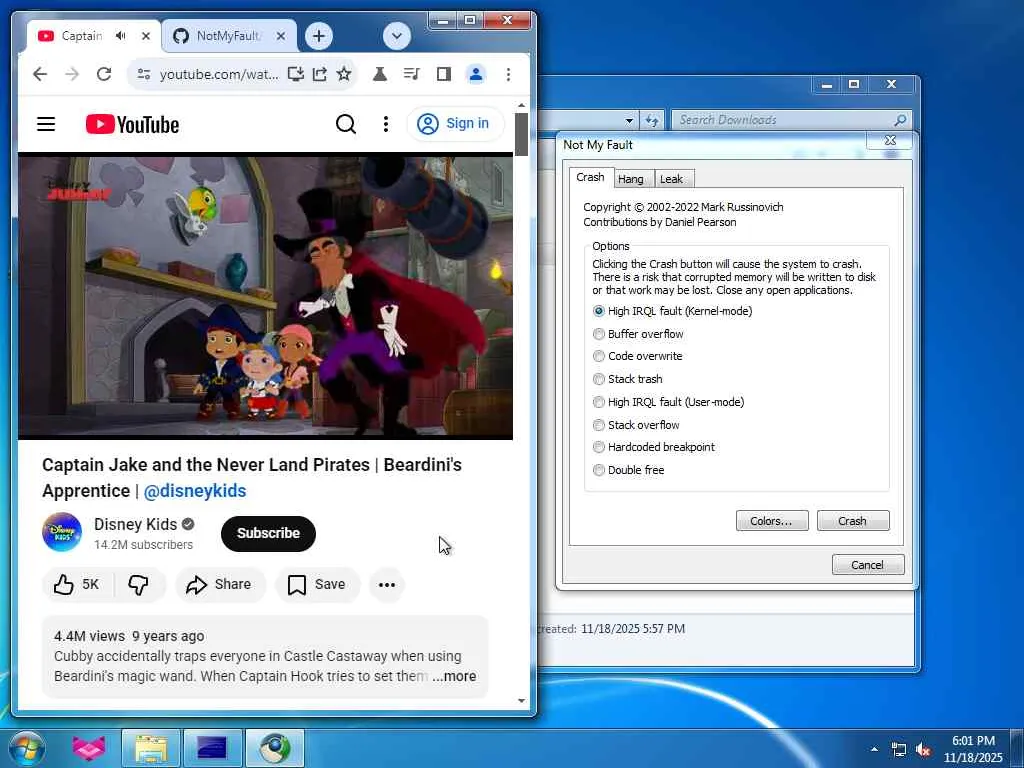
Task: Toggle Chrome side panel
Action: point(443,74)
